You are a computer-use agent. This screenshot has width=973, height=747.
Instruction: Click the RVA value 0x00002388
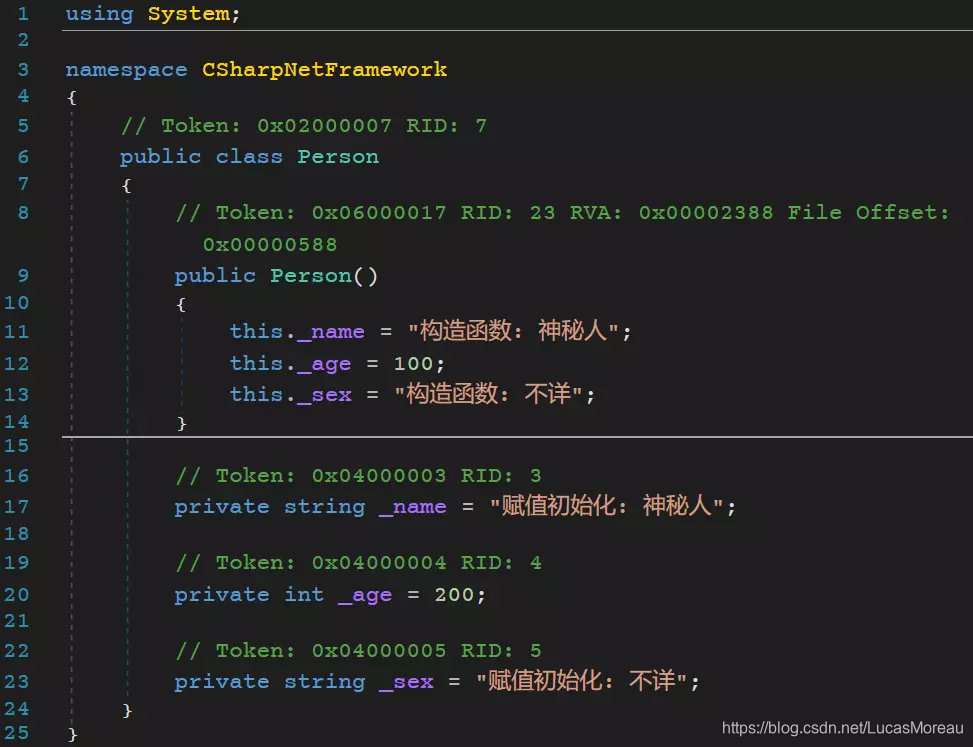706,213
